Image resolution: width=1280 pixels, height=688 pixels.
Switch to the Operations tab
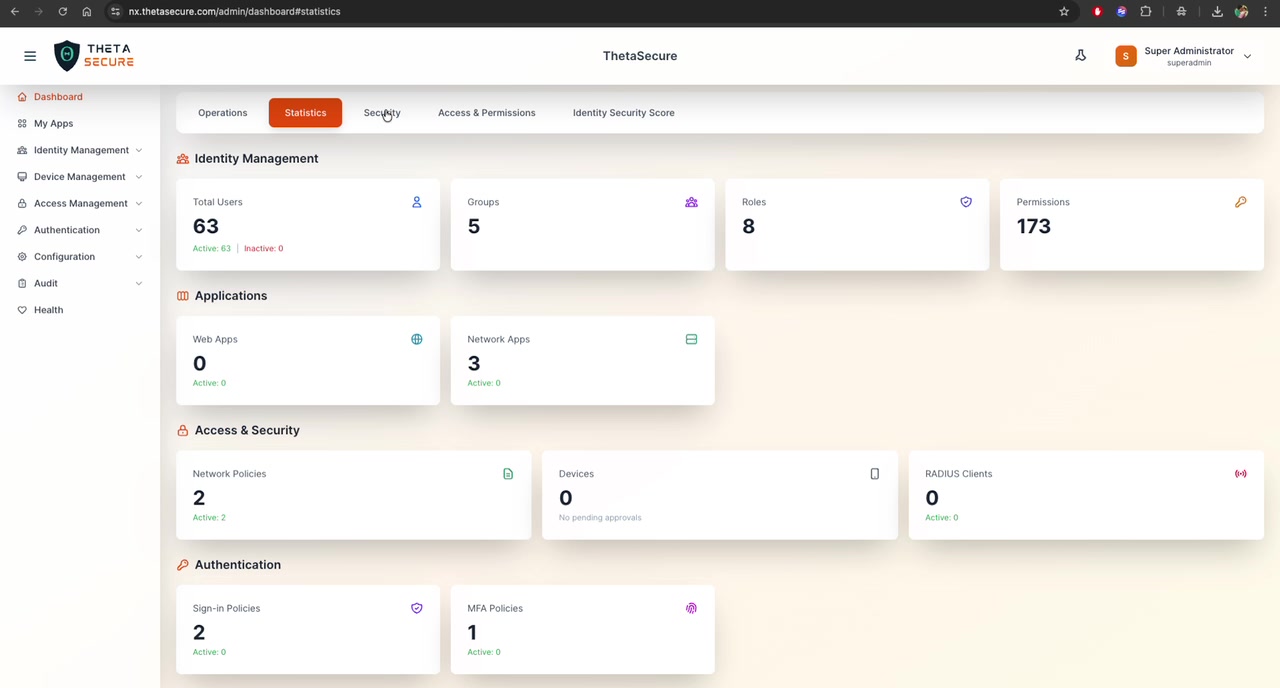click(222, 113)
